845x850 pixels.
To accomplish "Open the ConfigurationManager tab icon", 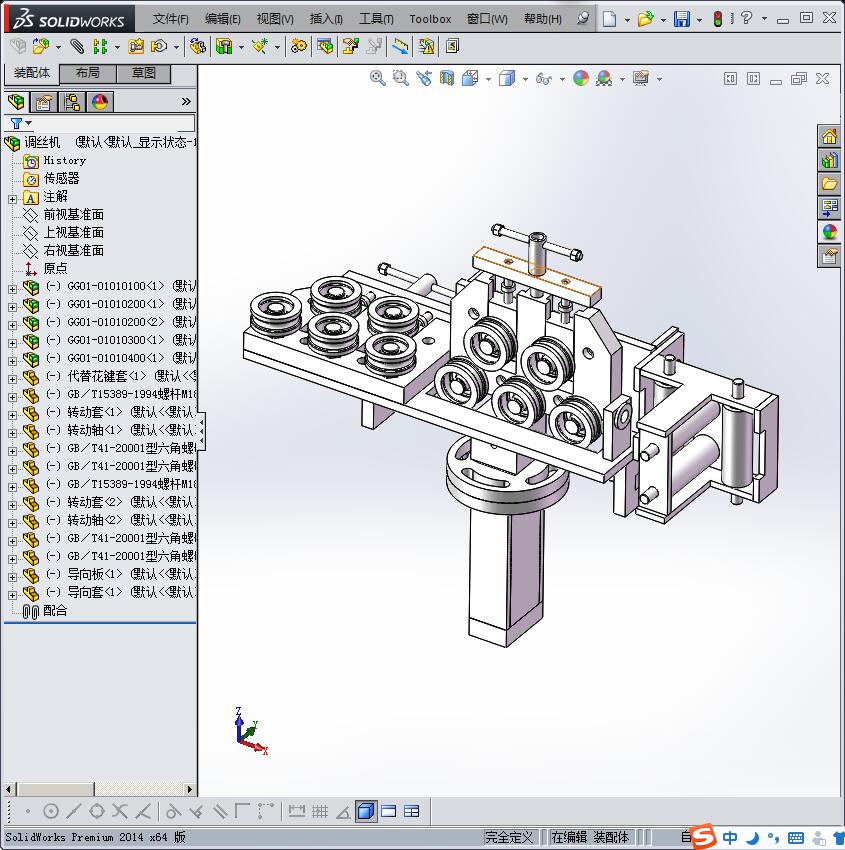I will 72,101.
